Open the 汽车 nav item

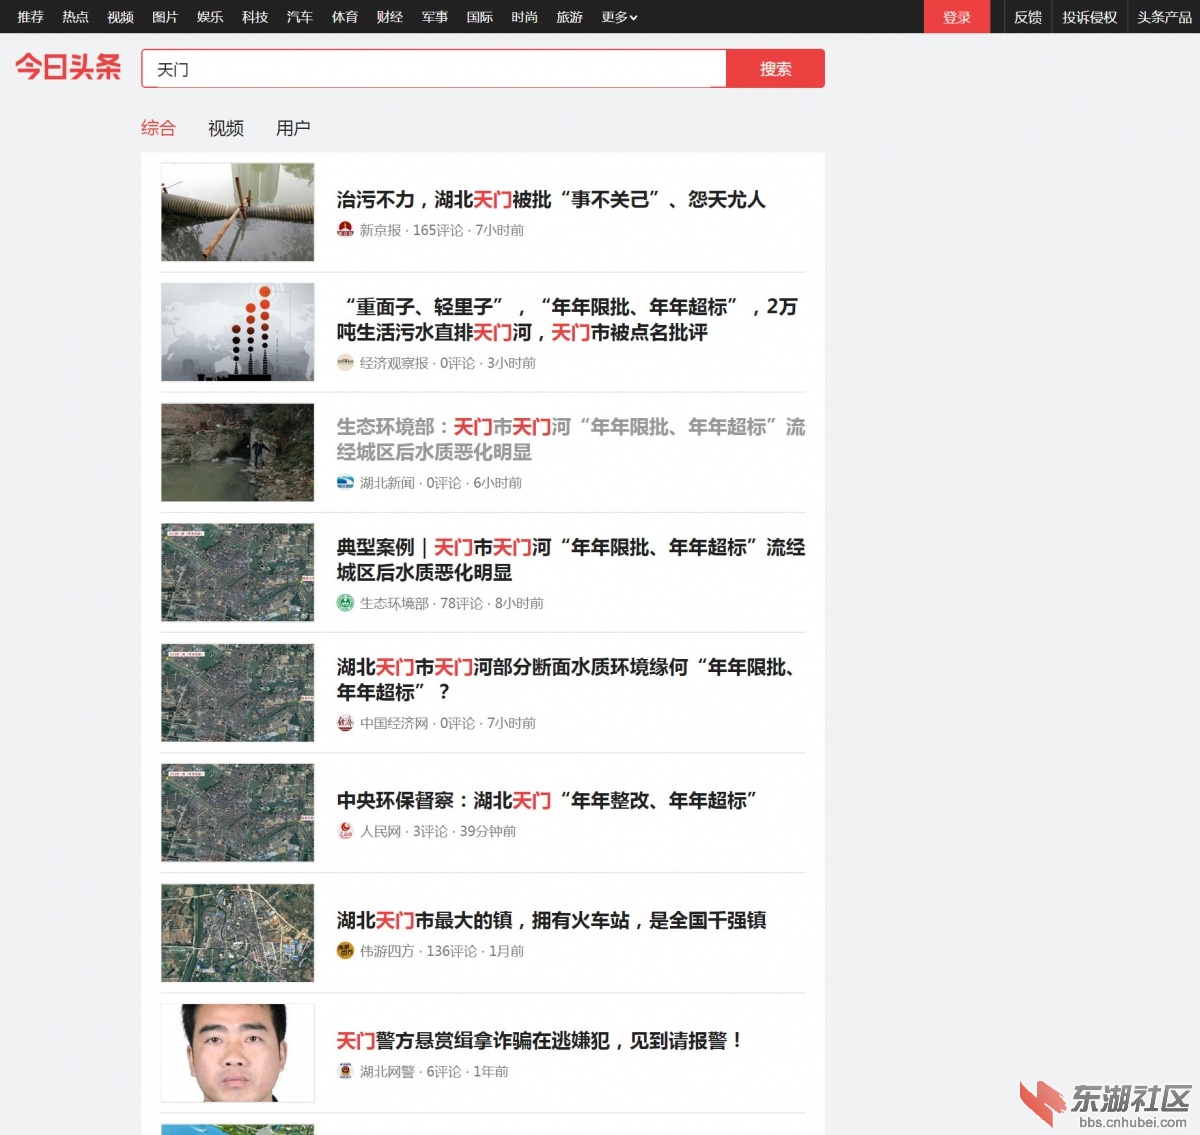pos(300,17)
